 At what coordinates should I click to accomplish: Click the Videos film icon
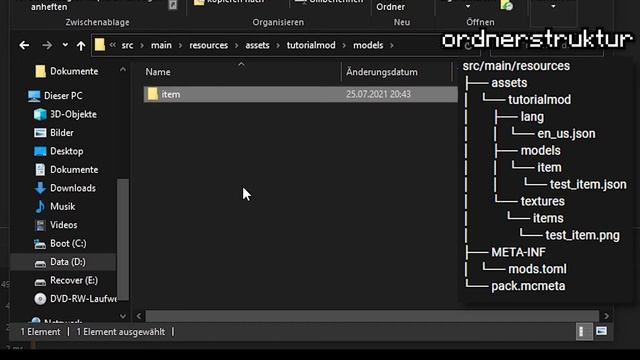40,225
